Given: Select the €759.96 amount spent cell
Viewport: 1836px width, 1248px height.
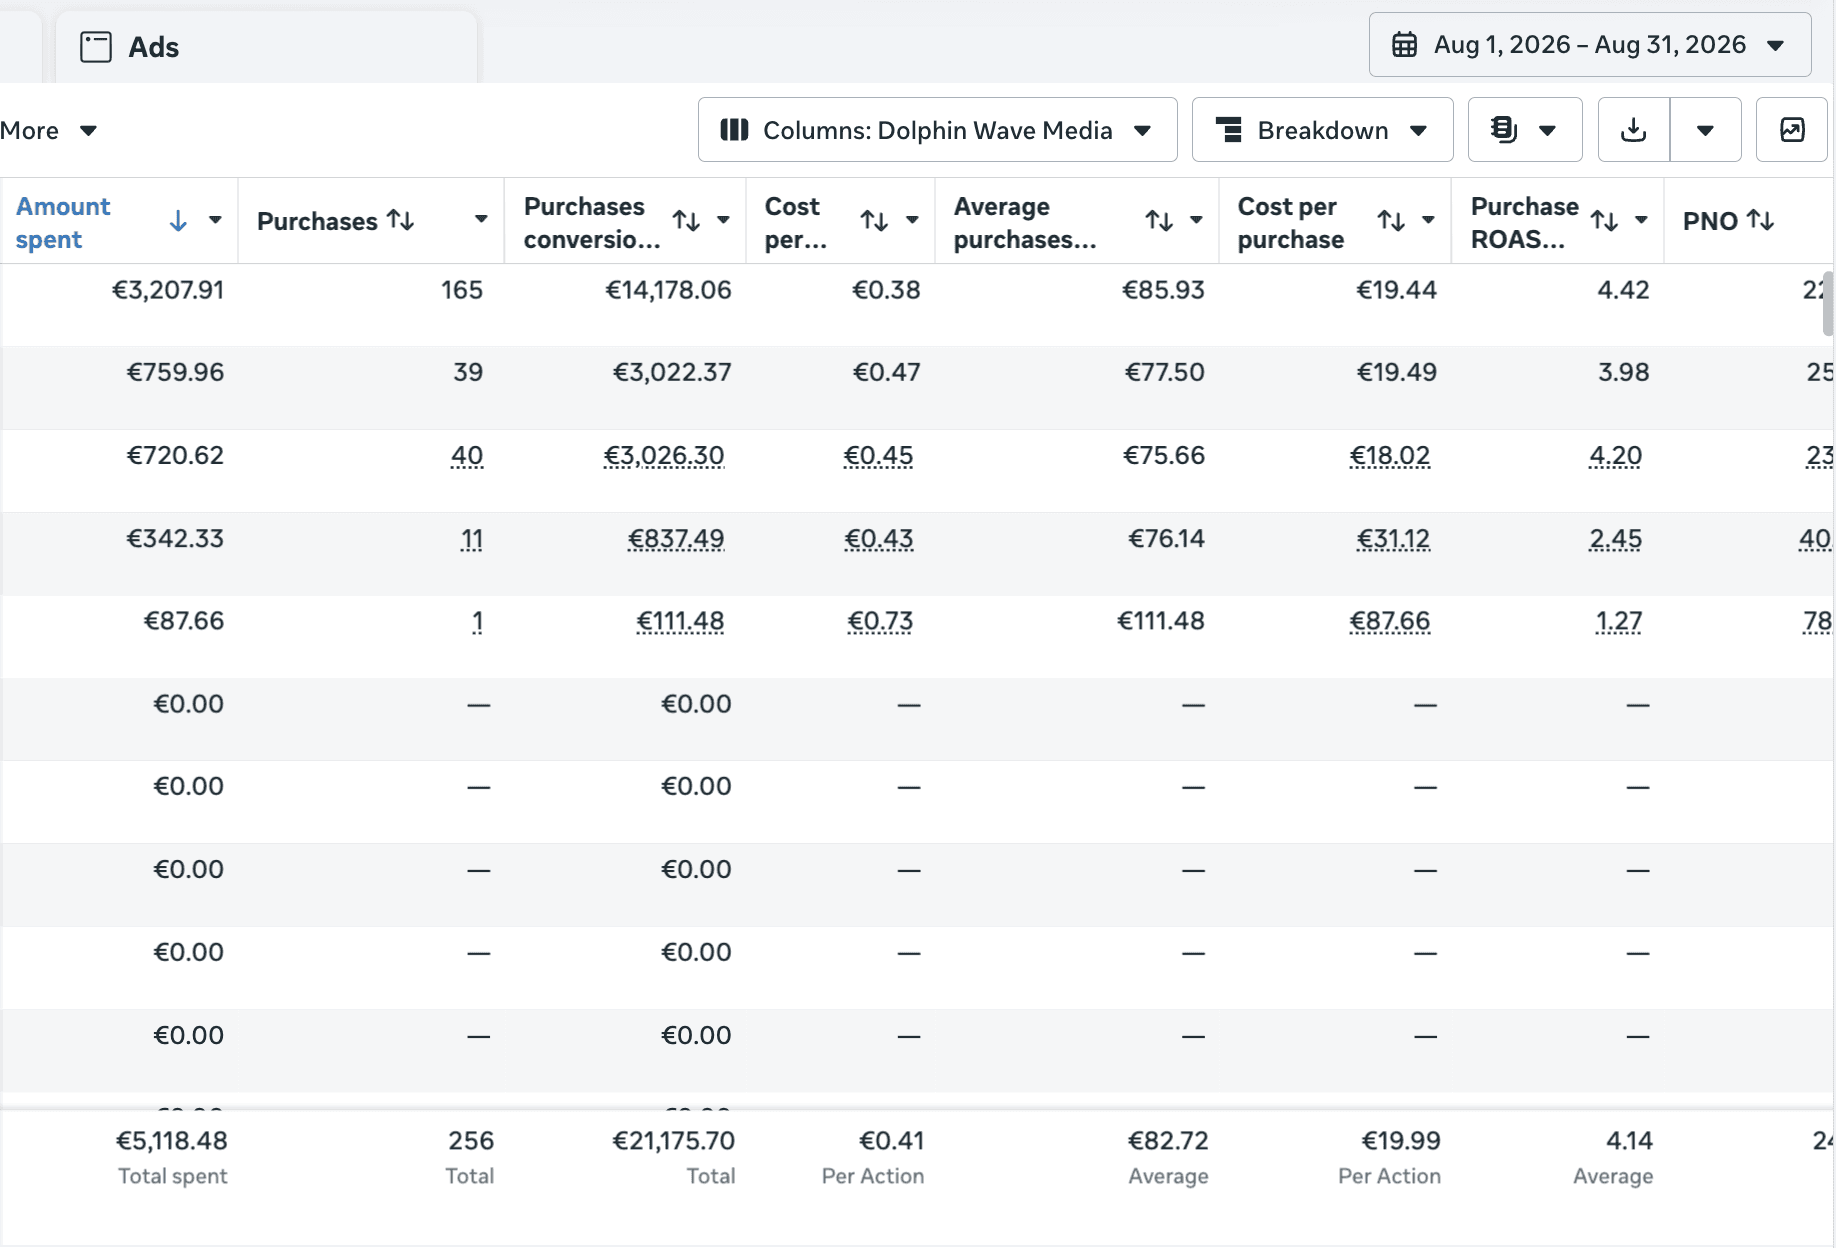Looking at the screenshot, I should (175, 372).
